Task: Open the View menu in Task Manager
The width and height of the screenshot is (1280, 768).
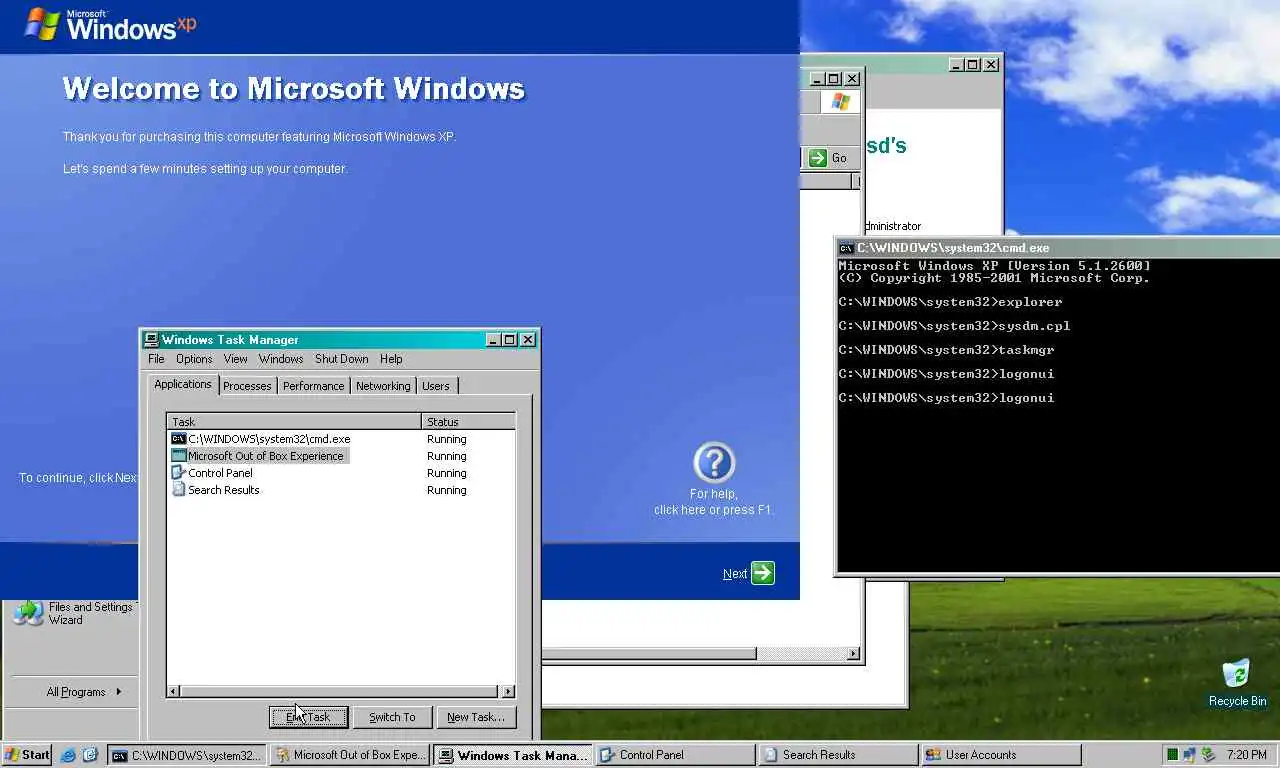Action: pyautogui.click(x=235, y=359)
